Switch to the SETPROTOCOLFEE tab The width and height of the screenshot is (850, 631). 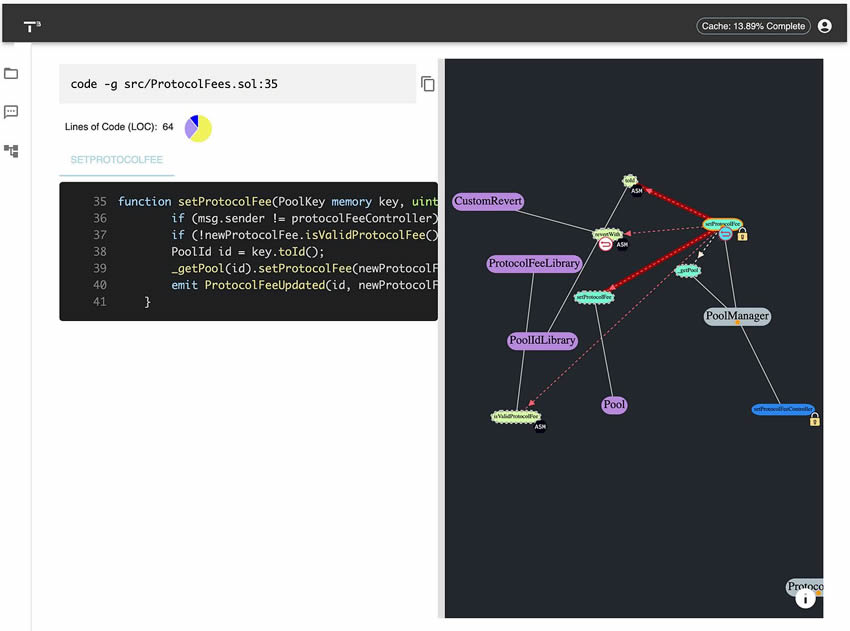pos(117,160)
